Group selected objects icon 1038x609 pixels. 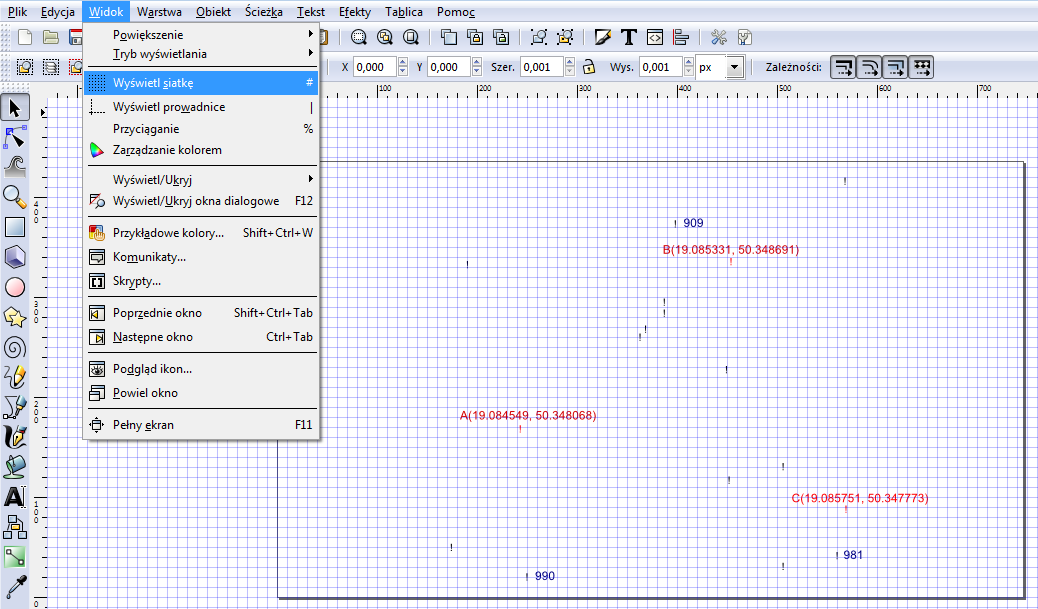(539, 37)
